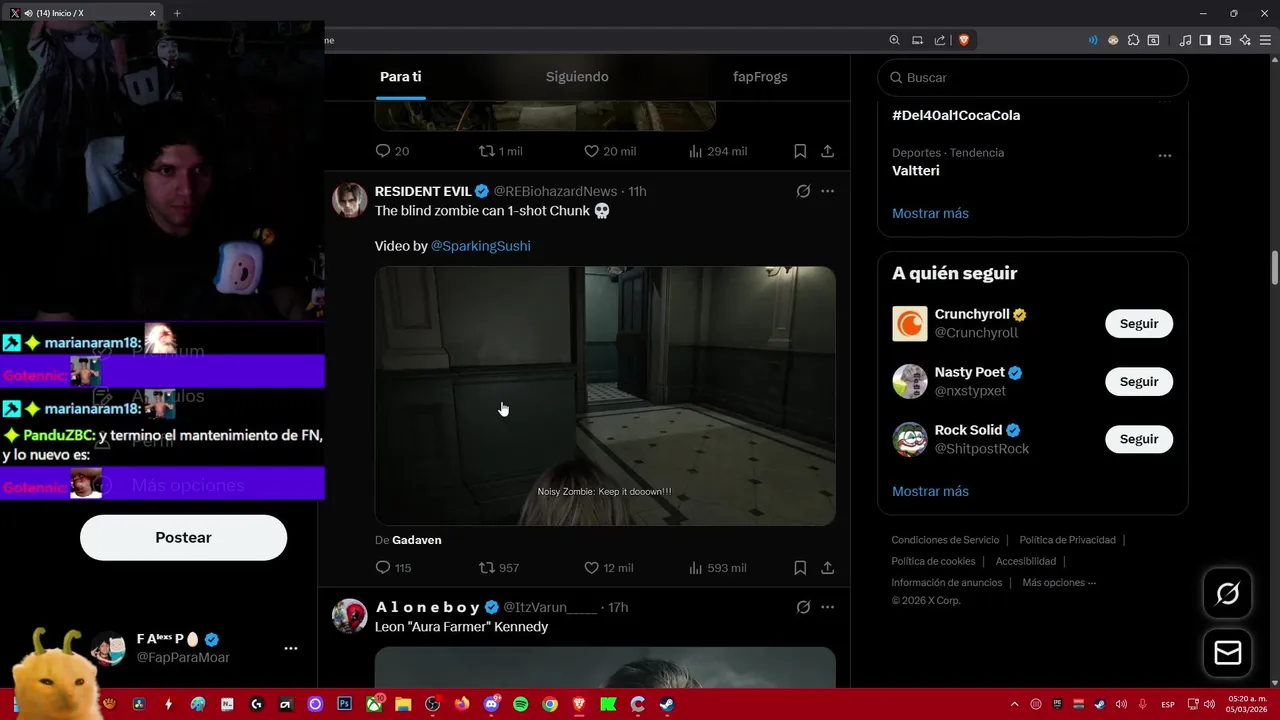Follow Crunchyroll with the Seguir button
The height and width of the screenshot is (720, 1280).
tap(1139, 324)
